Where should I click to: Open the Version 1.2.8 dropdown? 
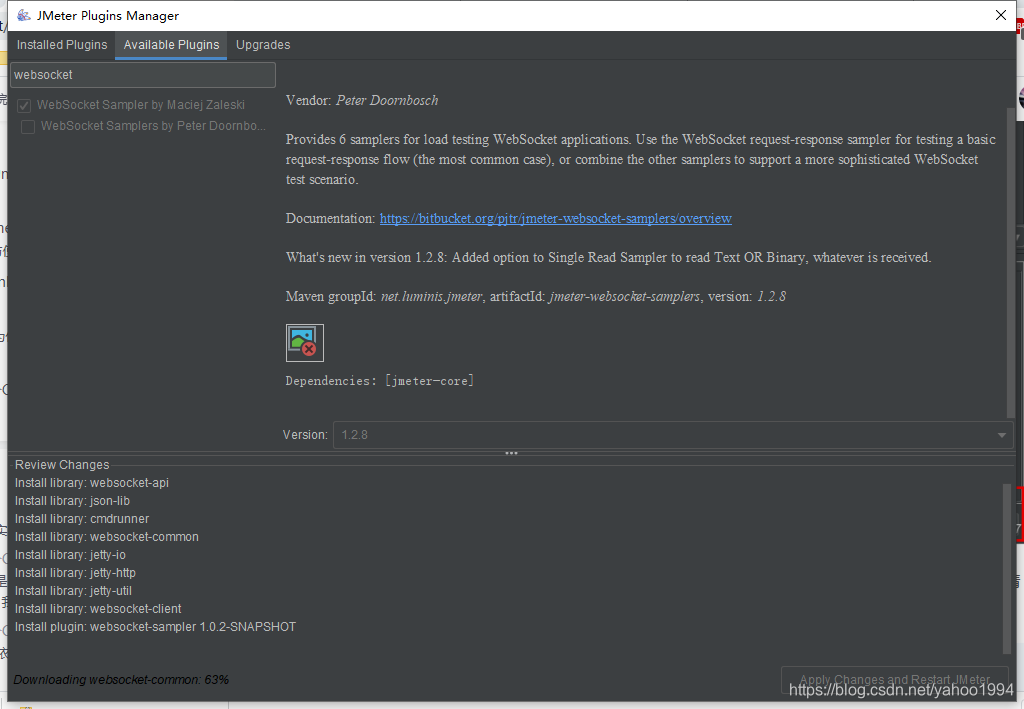click(x=673, y=435)
